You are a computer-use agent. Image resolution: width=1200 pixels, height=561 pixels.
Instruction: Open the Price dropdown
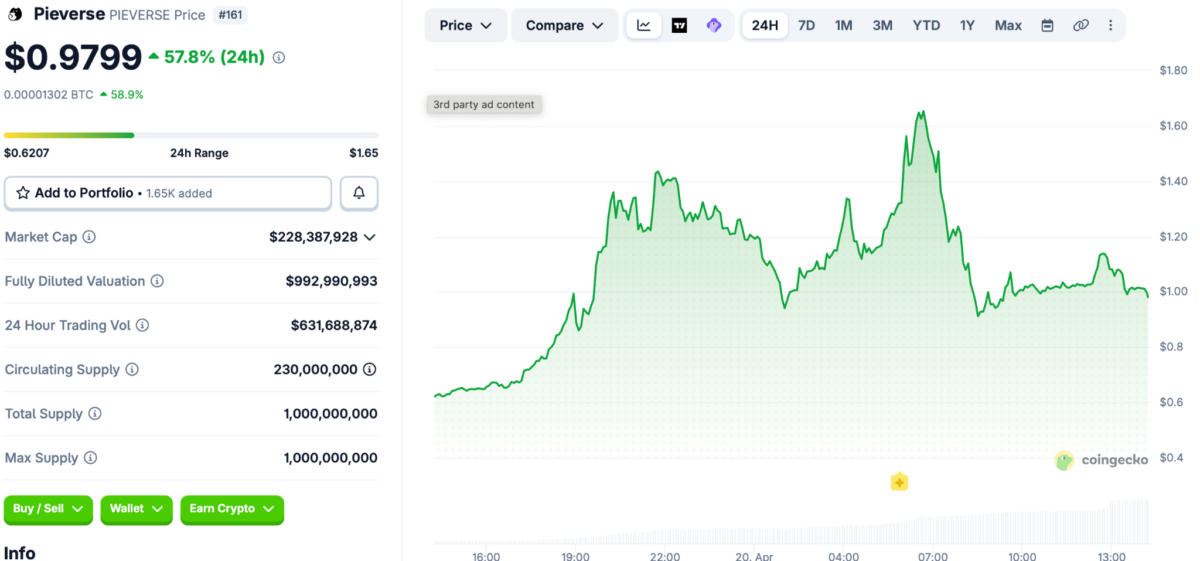[465, 25]
